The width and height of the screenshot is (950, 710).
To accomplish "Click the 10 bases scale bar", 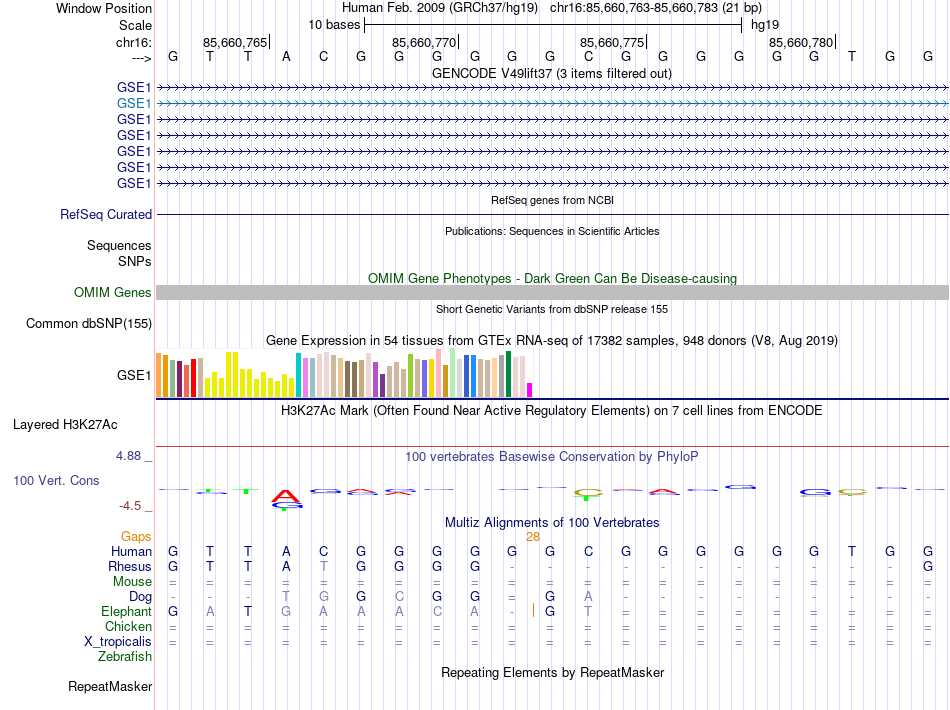I will [552, 24].
